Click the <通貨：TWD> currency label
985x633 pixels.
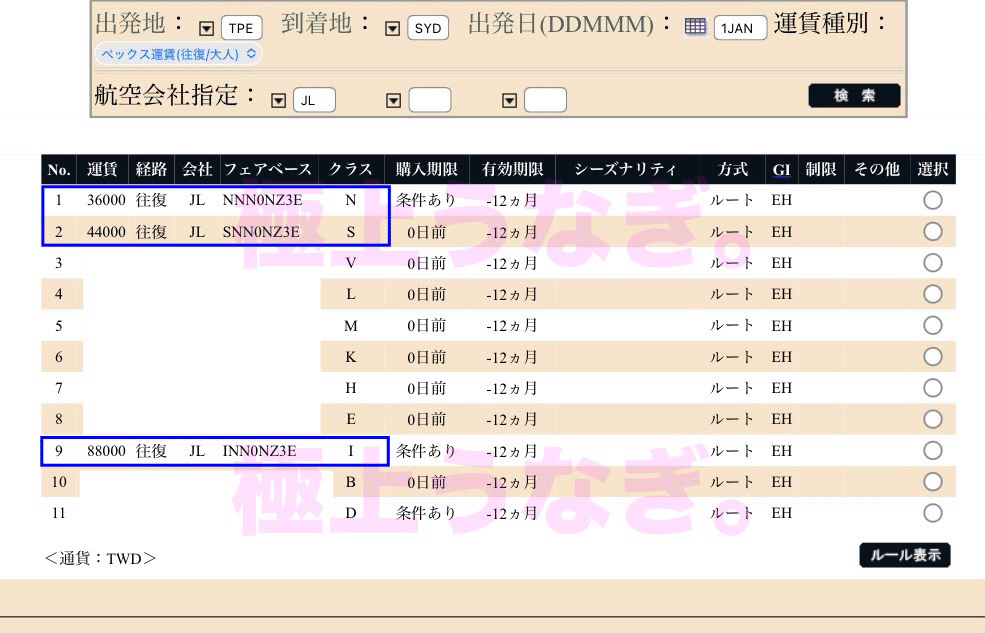coord(101,558)
